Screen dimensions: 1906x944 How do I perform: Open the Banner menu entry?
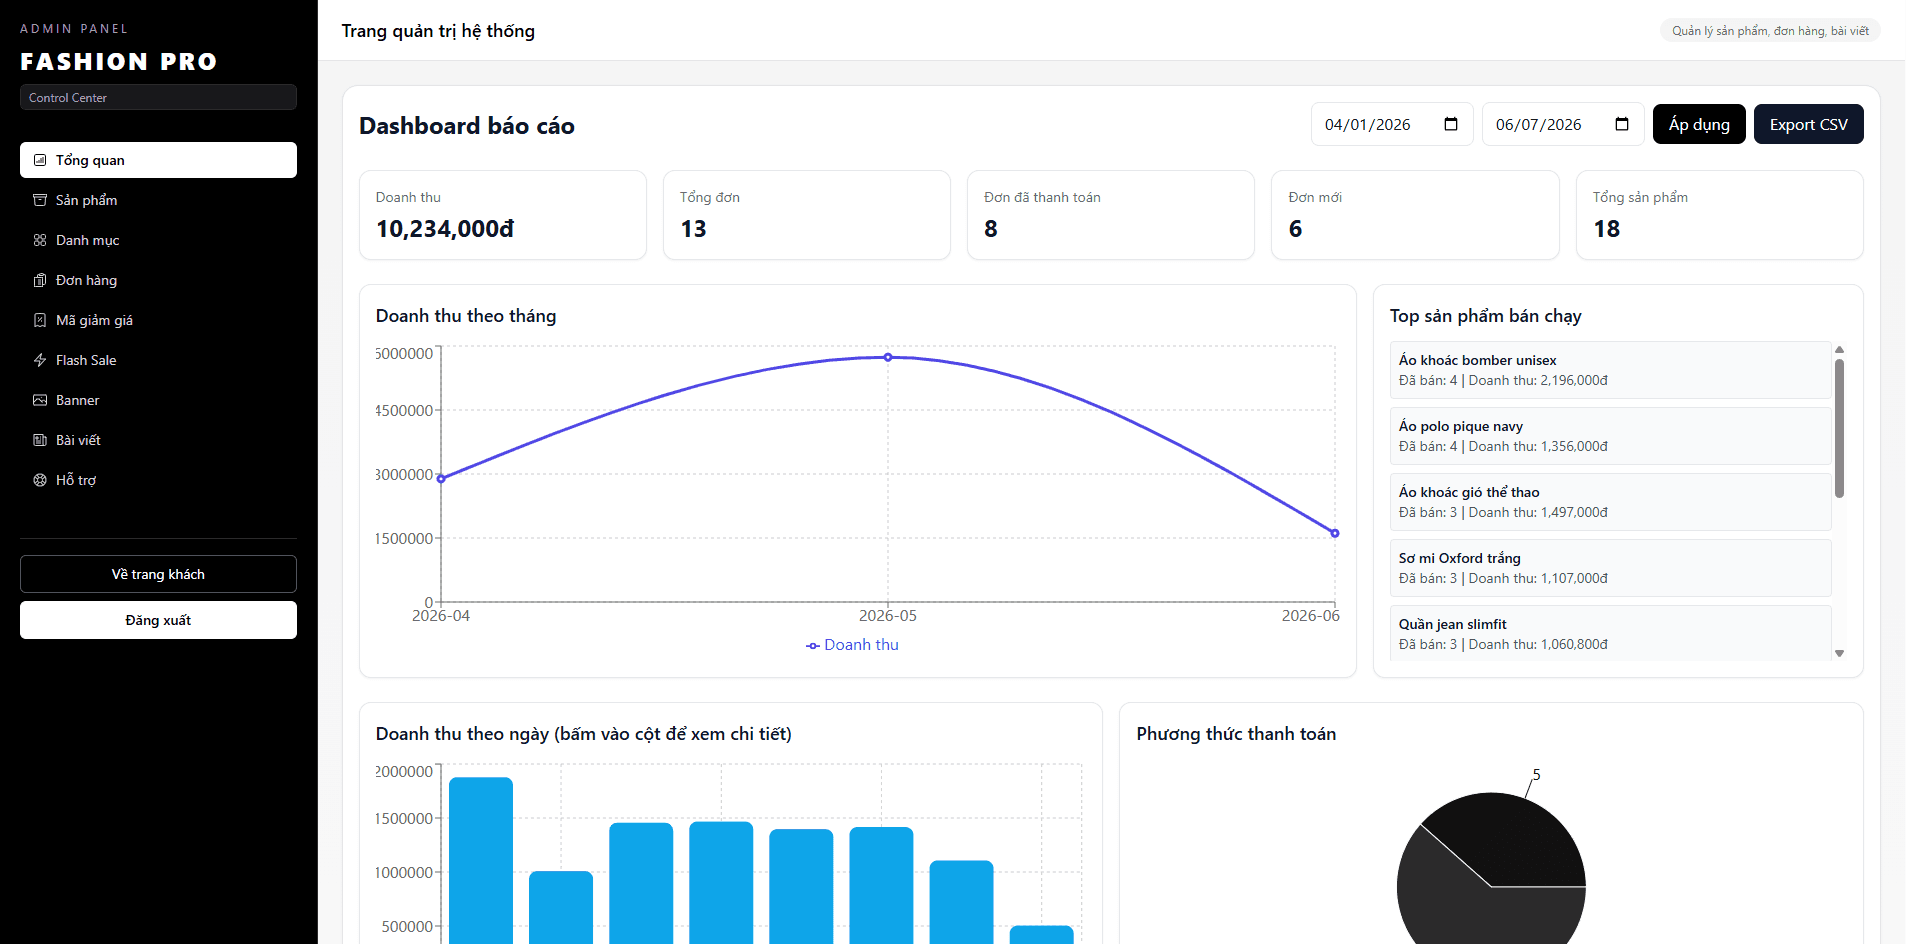point(158,400)
